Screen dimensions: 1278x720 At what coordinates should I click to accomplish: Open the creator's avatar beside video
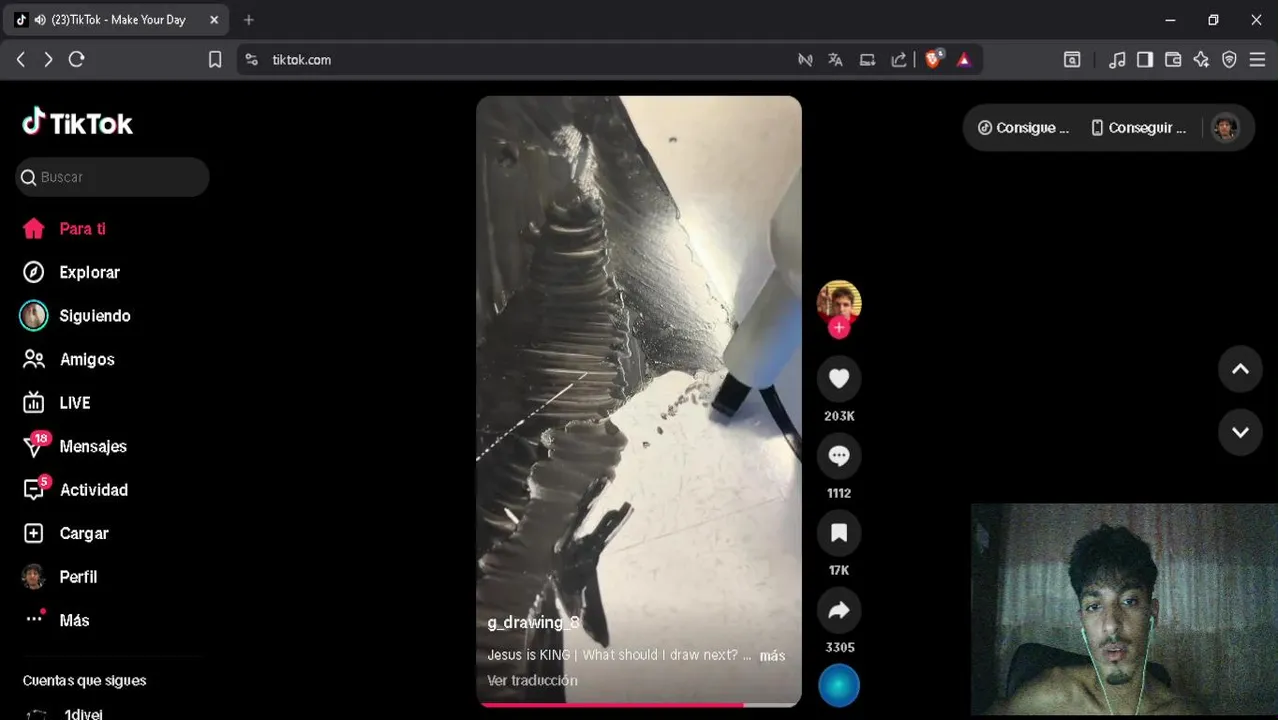tap(839, 301)
